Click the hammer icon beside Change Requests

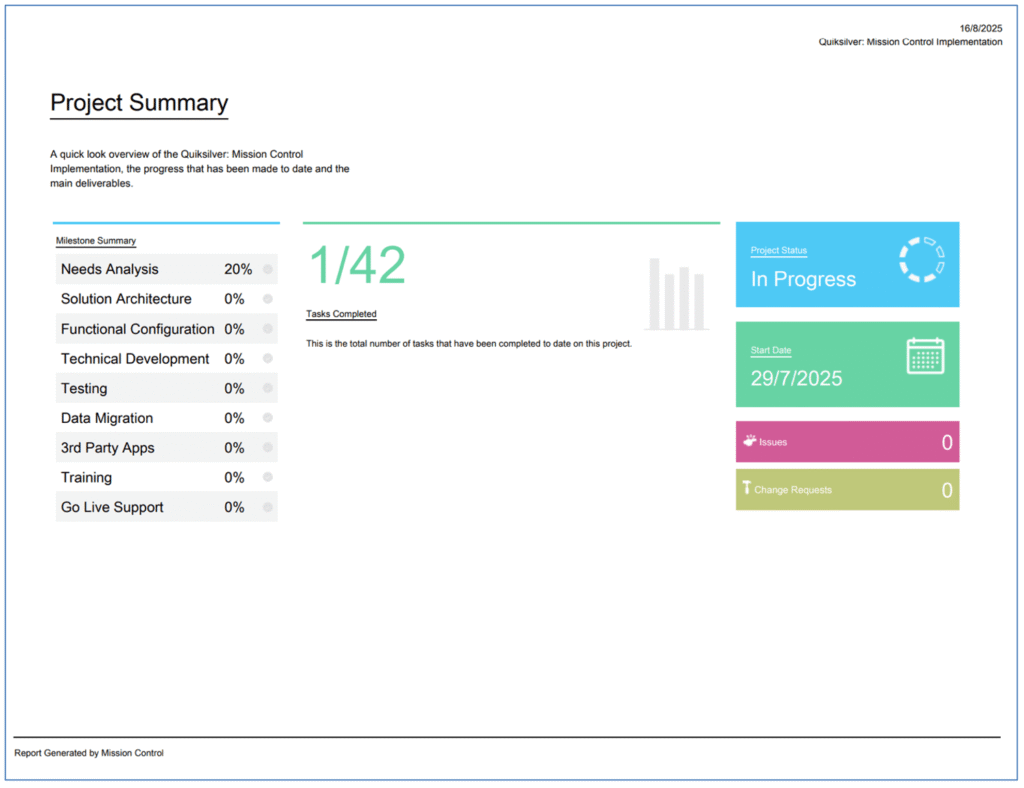[x=746, y=488]
